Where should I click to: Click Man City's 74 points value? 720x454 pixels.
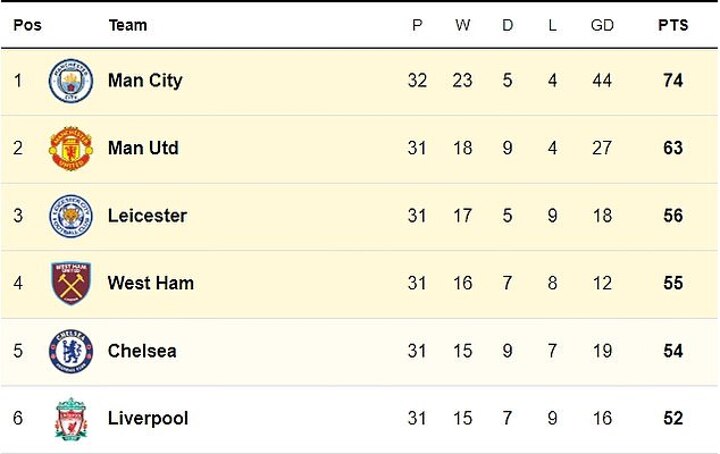pyautogui.click(x=672, y=80)
